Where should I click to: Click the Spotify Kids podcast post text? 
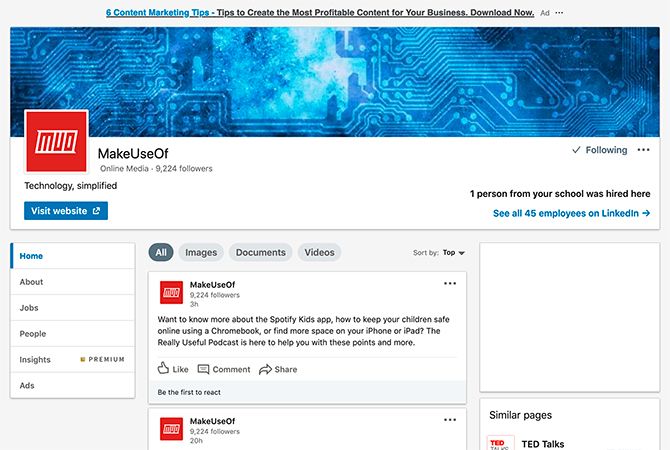tap(303, 331)
